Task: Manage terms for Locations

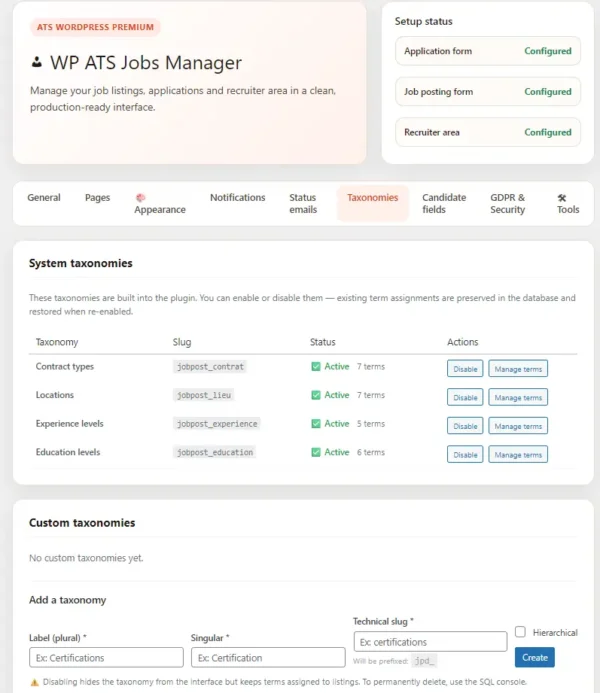Action: (x=518, y=397)
